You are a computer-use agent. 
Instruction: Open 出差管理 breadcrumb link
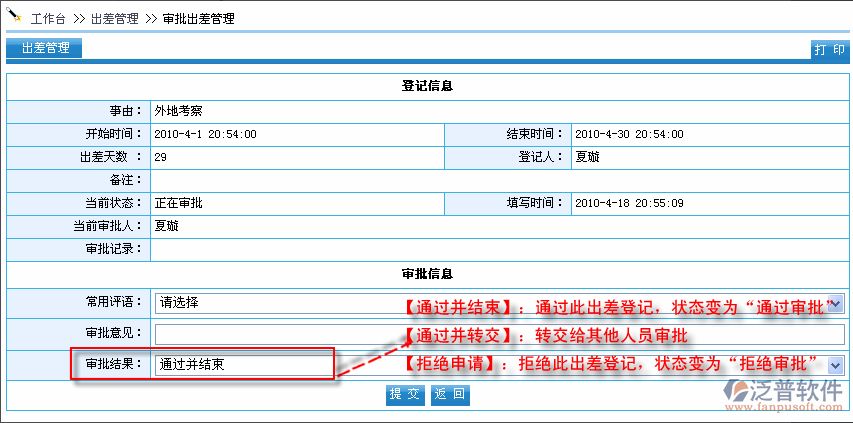(x=115, y=18)
